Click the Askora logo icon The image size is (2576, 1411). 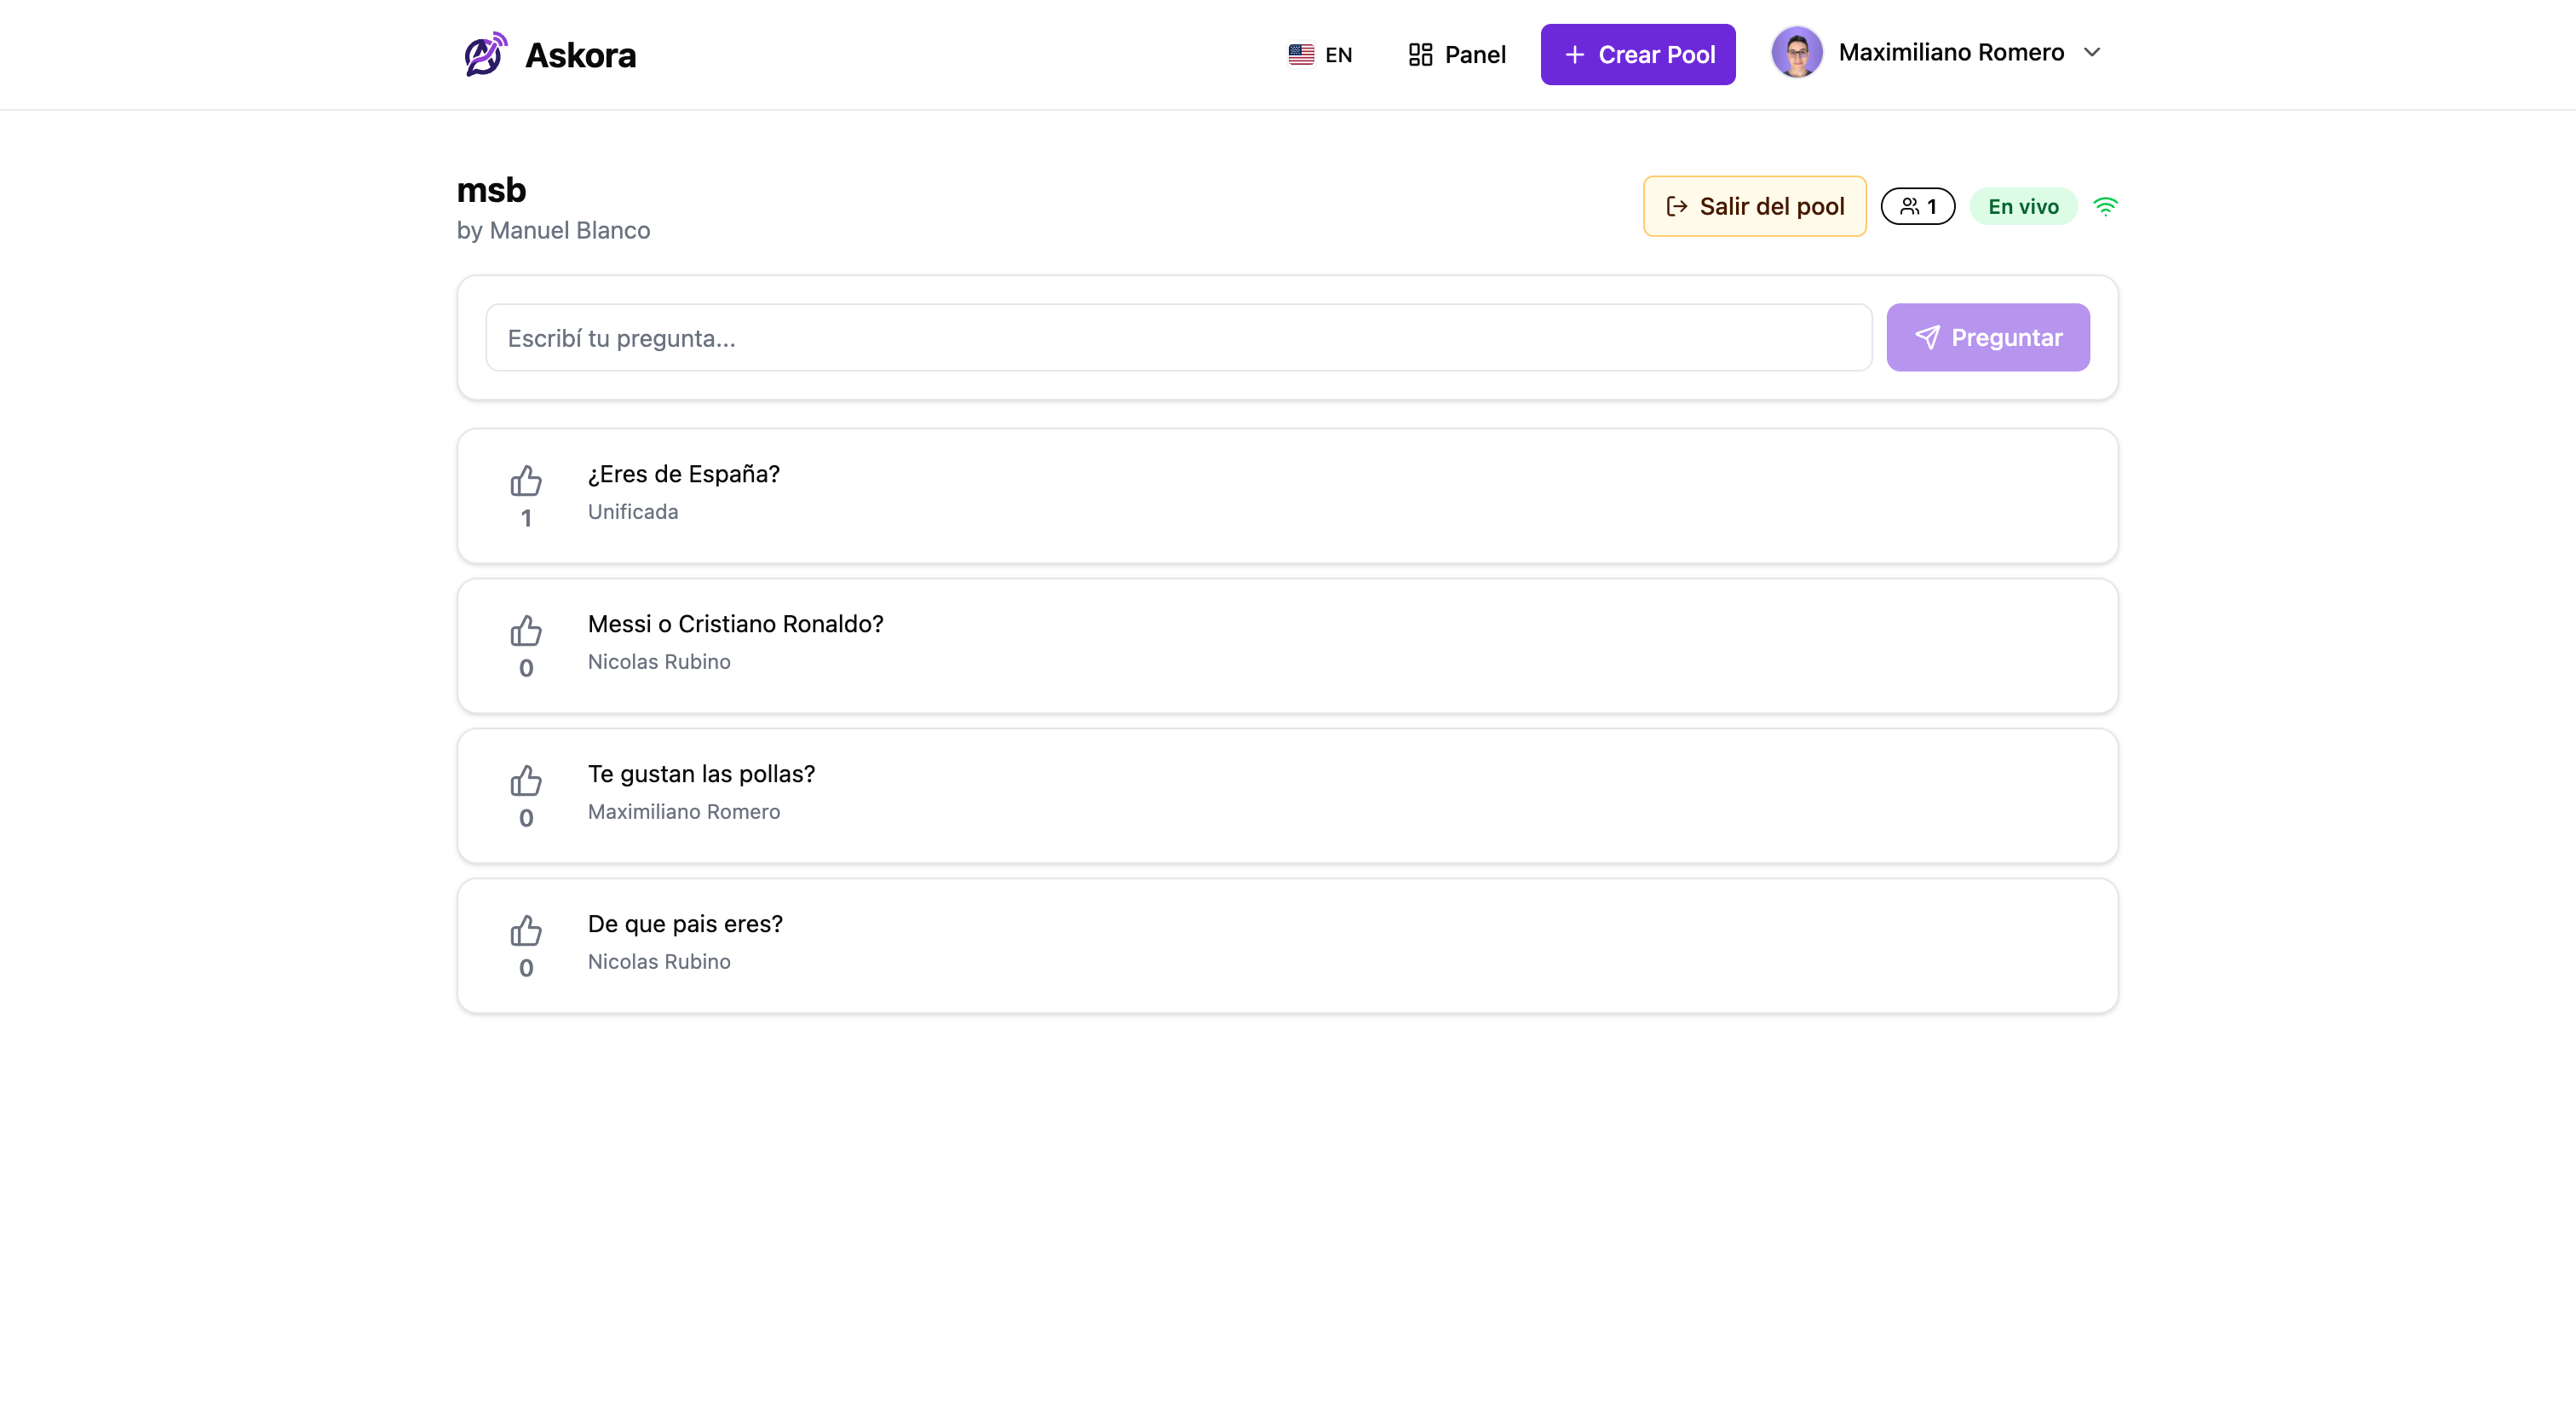485,54
